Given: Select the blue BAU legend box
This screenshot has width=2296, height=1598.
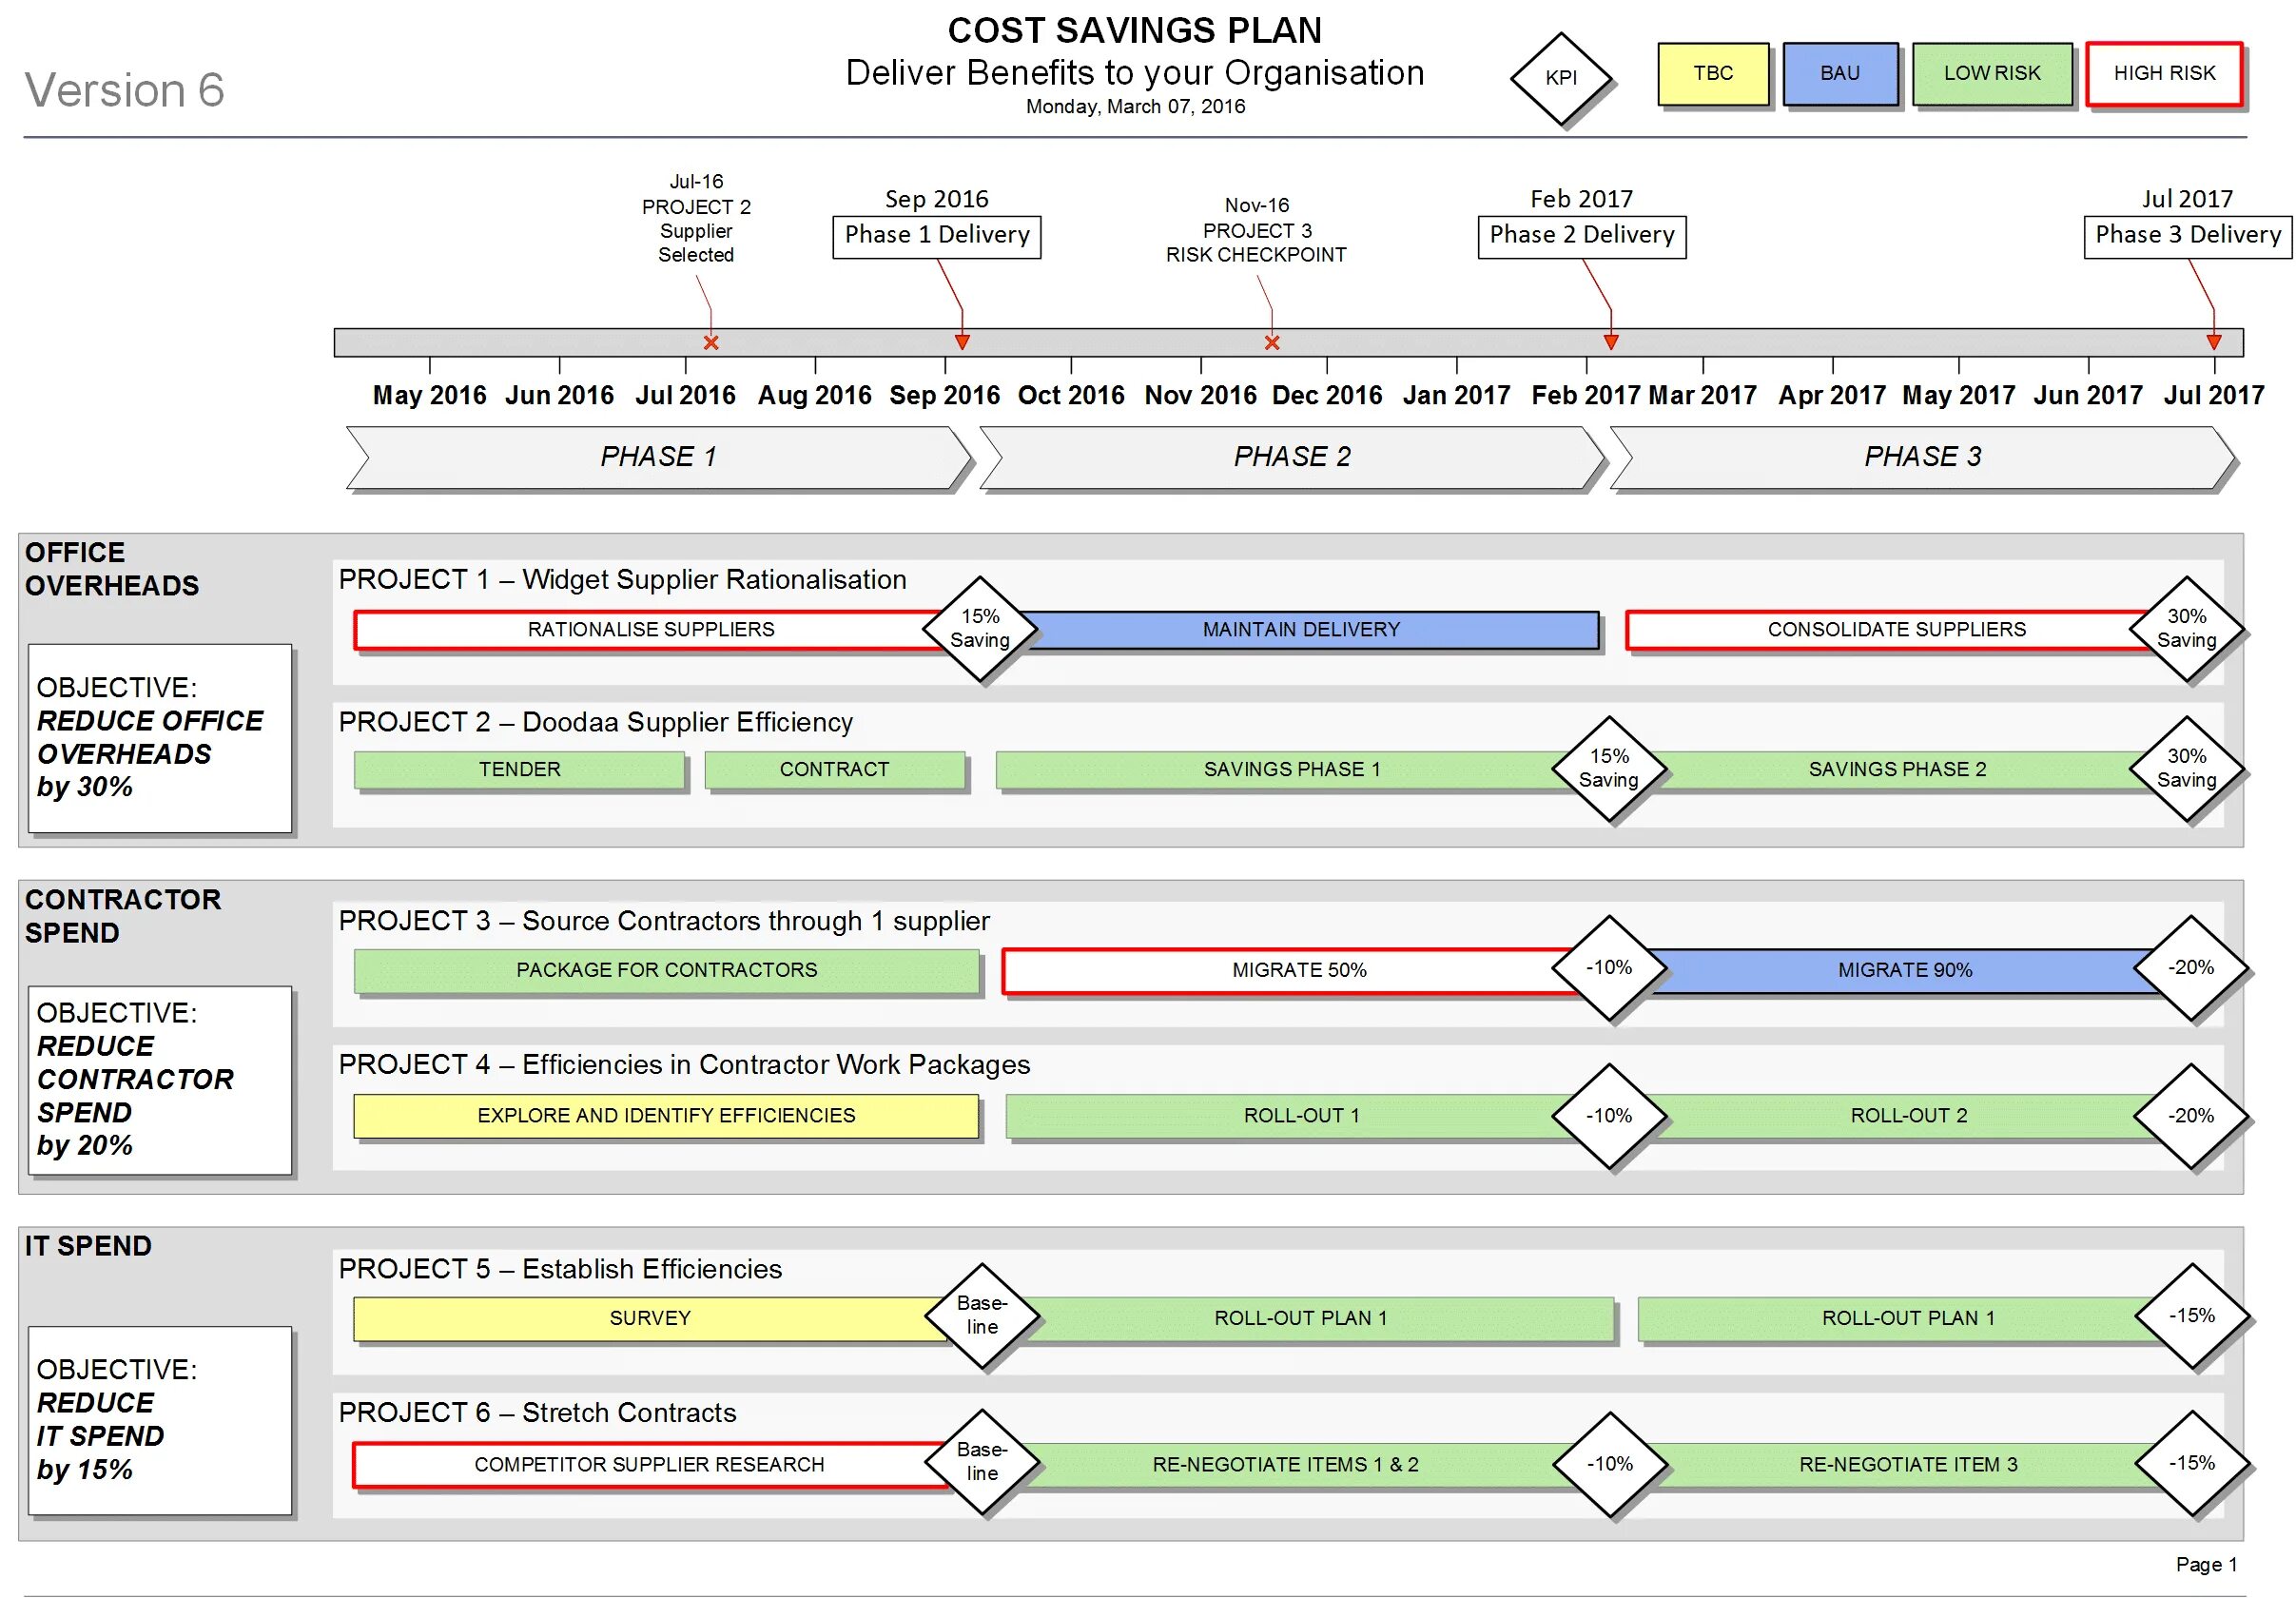Looking at the screenshot, I should coord(1839,73).
